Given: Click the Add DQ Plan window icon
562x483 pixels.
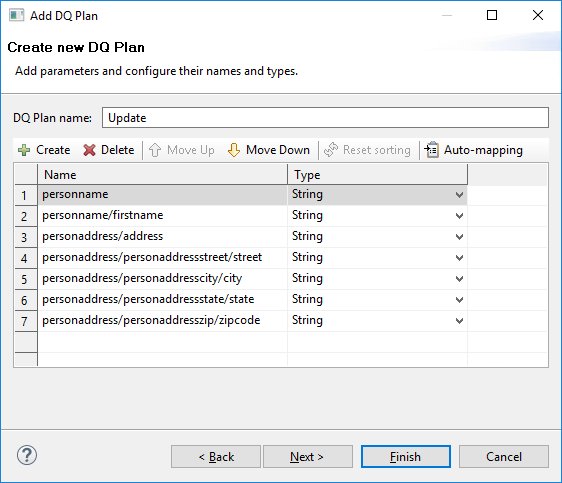Looking at the screenshot, I should click(16, 15).
